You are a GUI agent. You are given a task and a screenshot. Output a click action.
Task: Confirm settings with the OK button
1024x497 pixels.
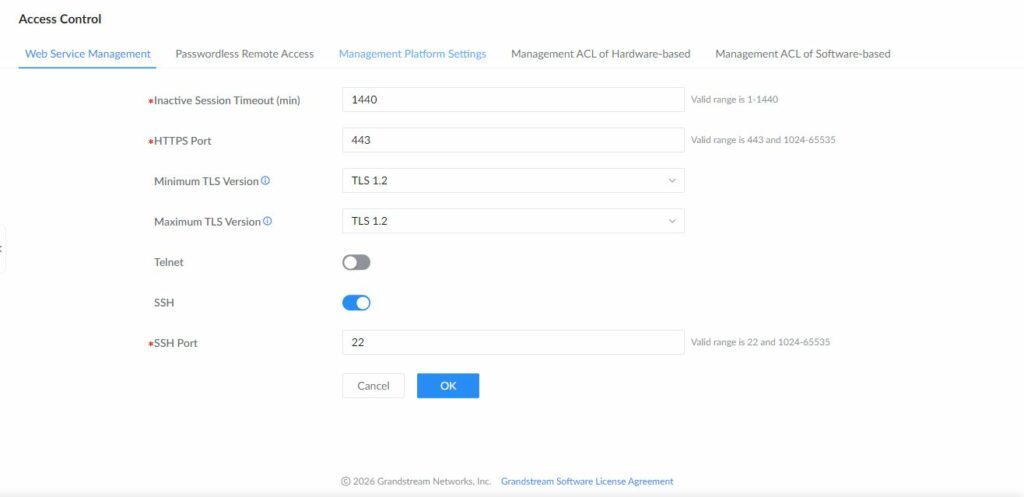pos(448,386)
